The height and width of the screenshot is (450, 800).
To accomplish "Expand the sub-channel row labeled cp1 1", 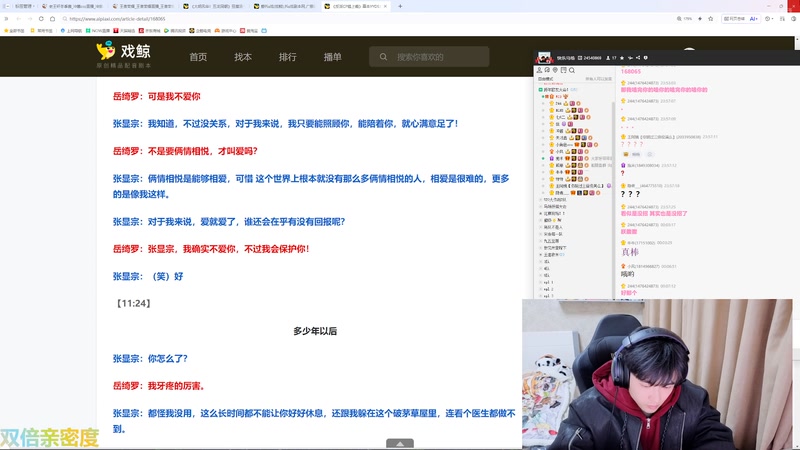I will click(547, 282).
